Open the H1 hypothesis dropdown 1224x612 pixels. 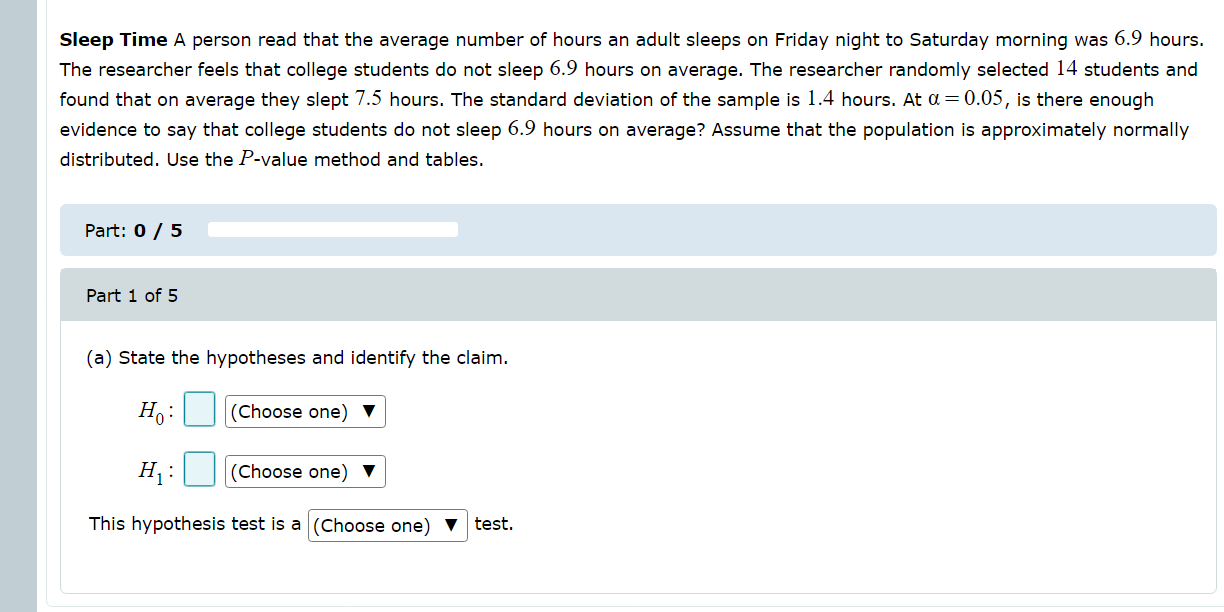304,470
